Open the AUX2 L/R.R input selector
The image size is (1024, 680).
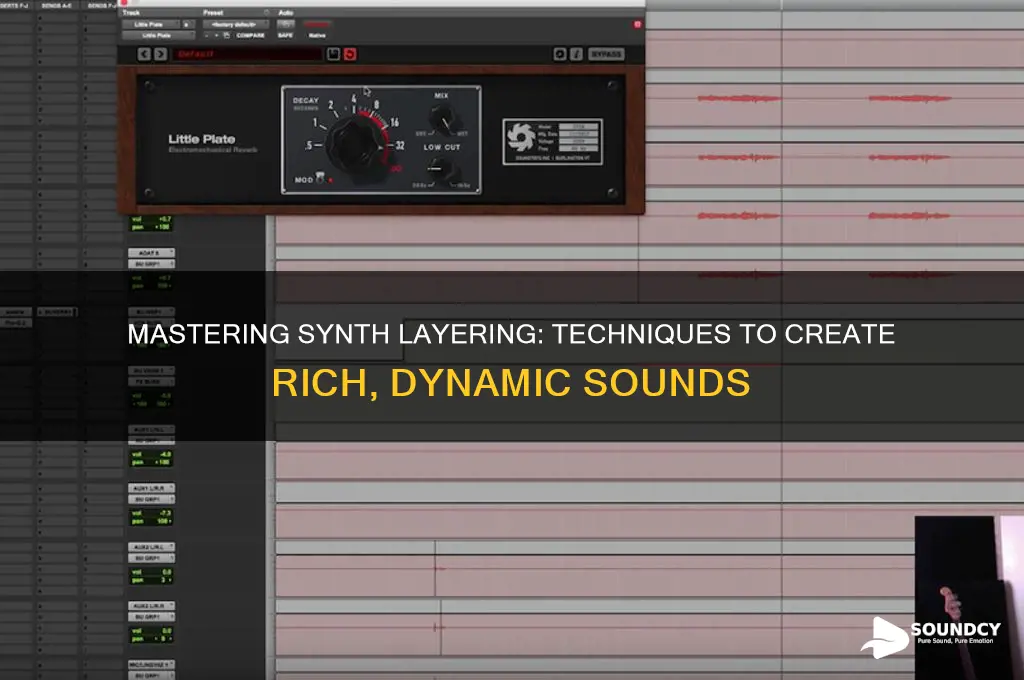151,606
